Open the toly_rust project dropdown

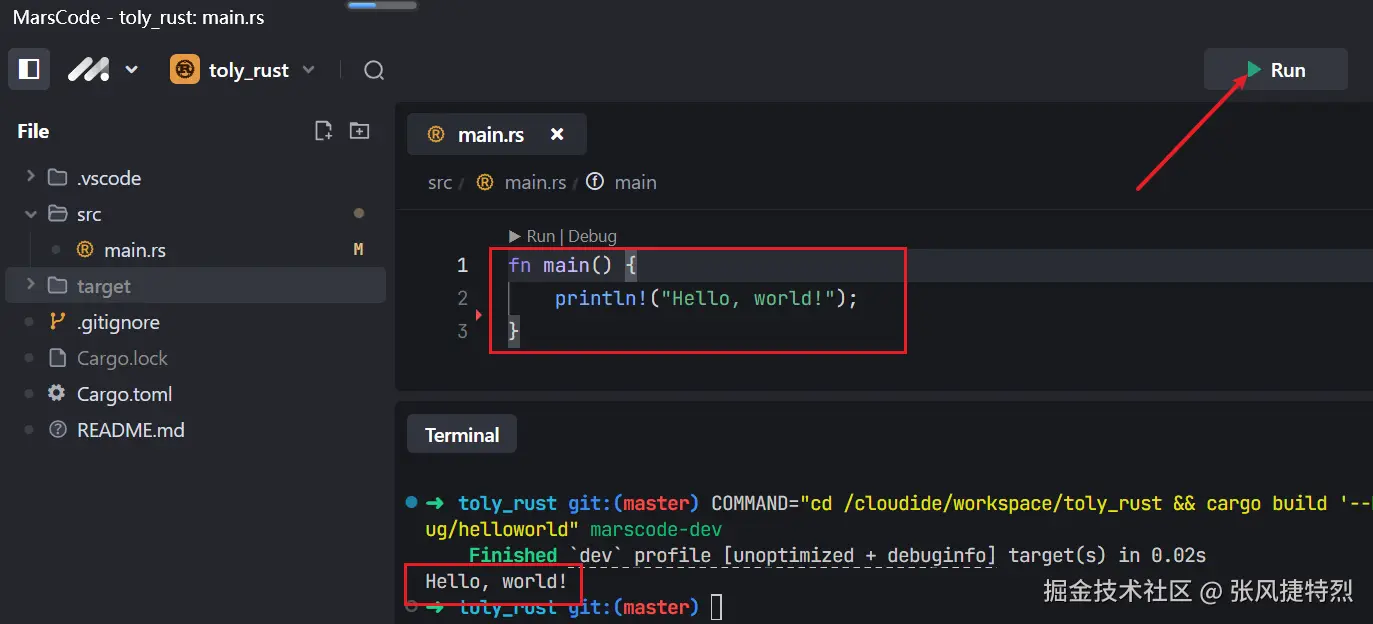[x=243, y=70]
